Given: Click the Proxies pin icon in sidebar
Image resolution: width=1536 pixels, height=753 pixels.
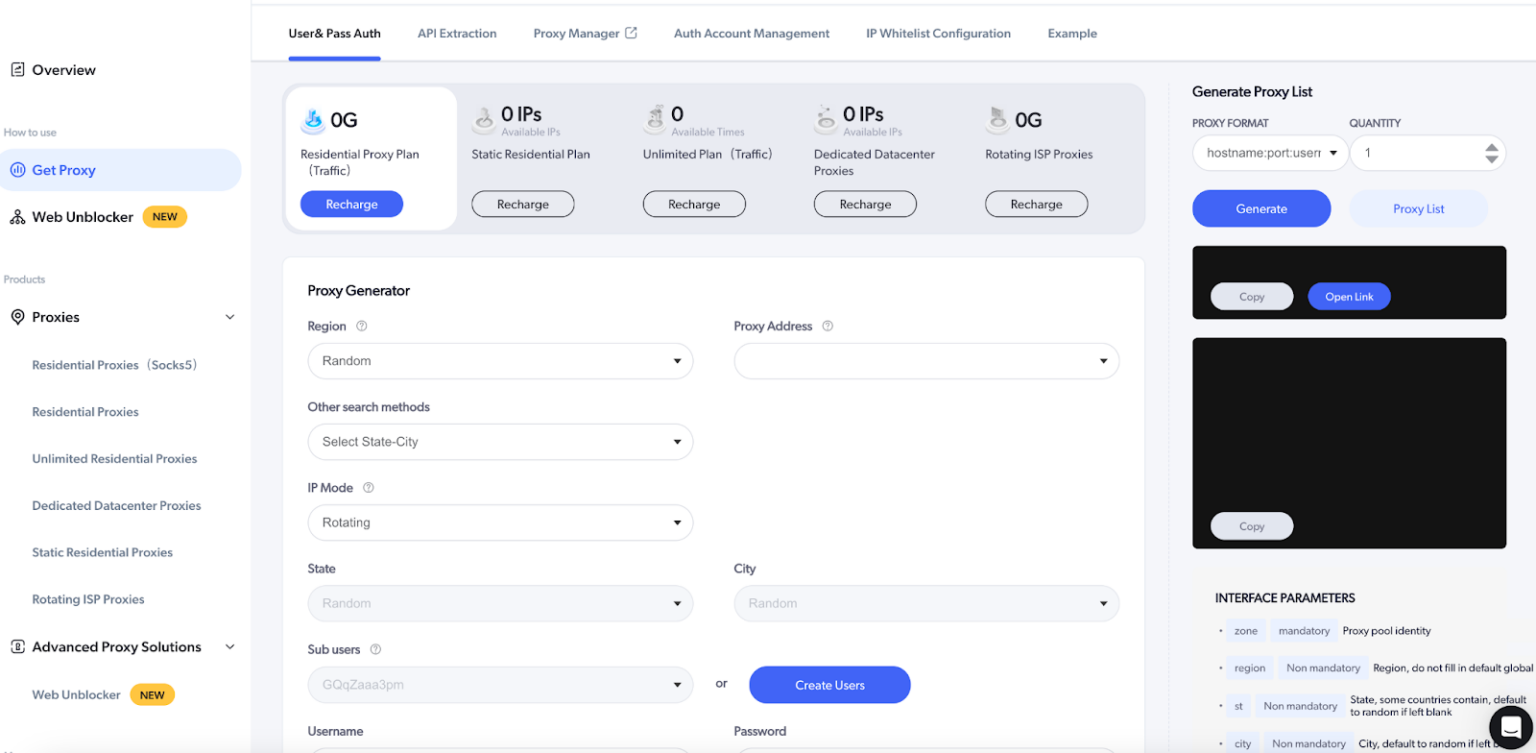Looking at the screenshot, I should 18,317.
